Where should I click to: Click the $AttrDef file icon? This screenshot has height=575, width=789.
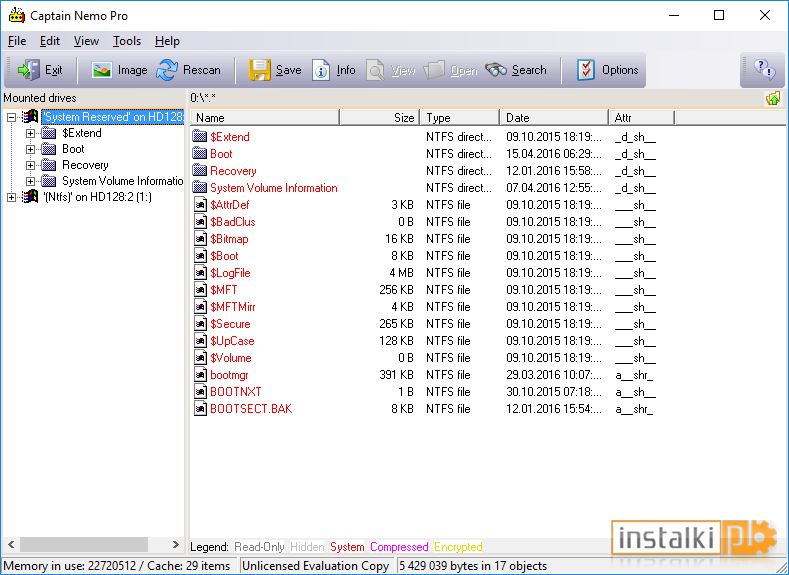coord(200,205)
